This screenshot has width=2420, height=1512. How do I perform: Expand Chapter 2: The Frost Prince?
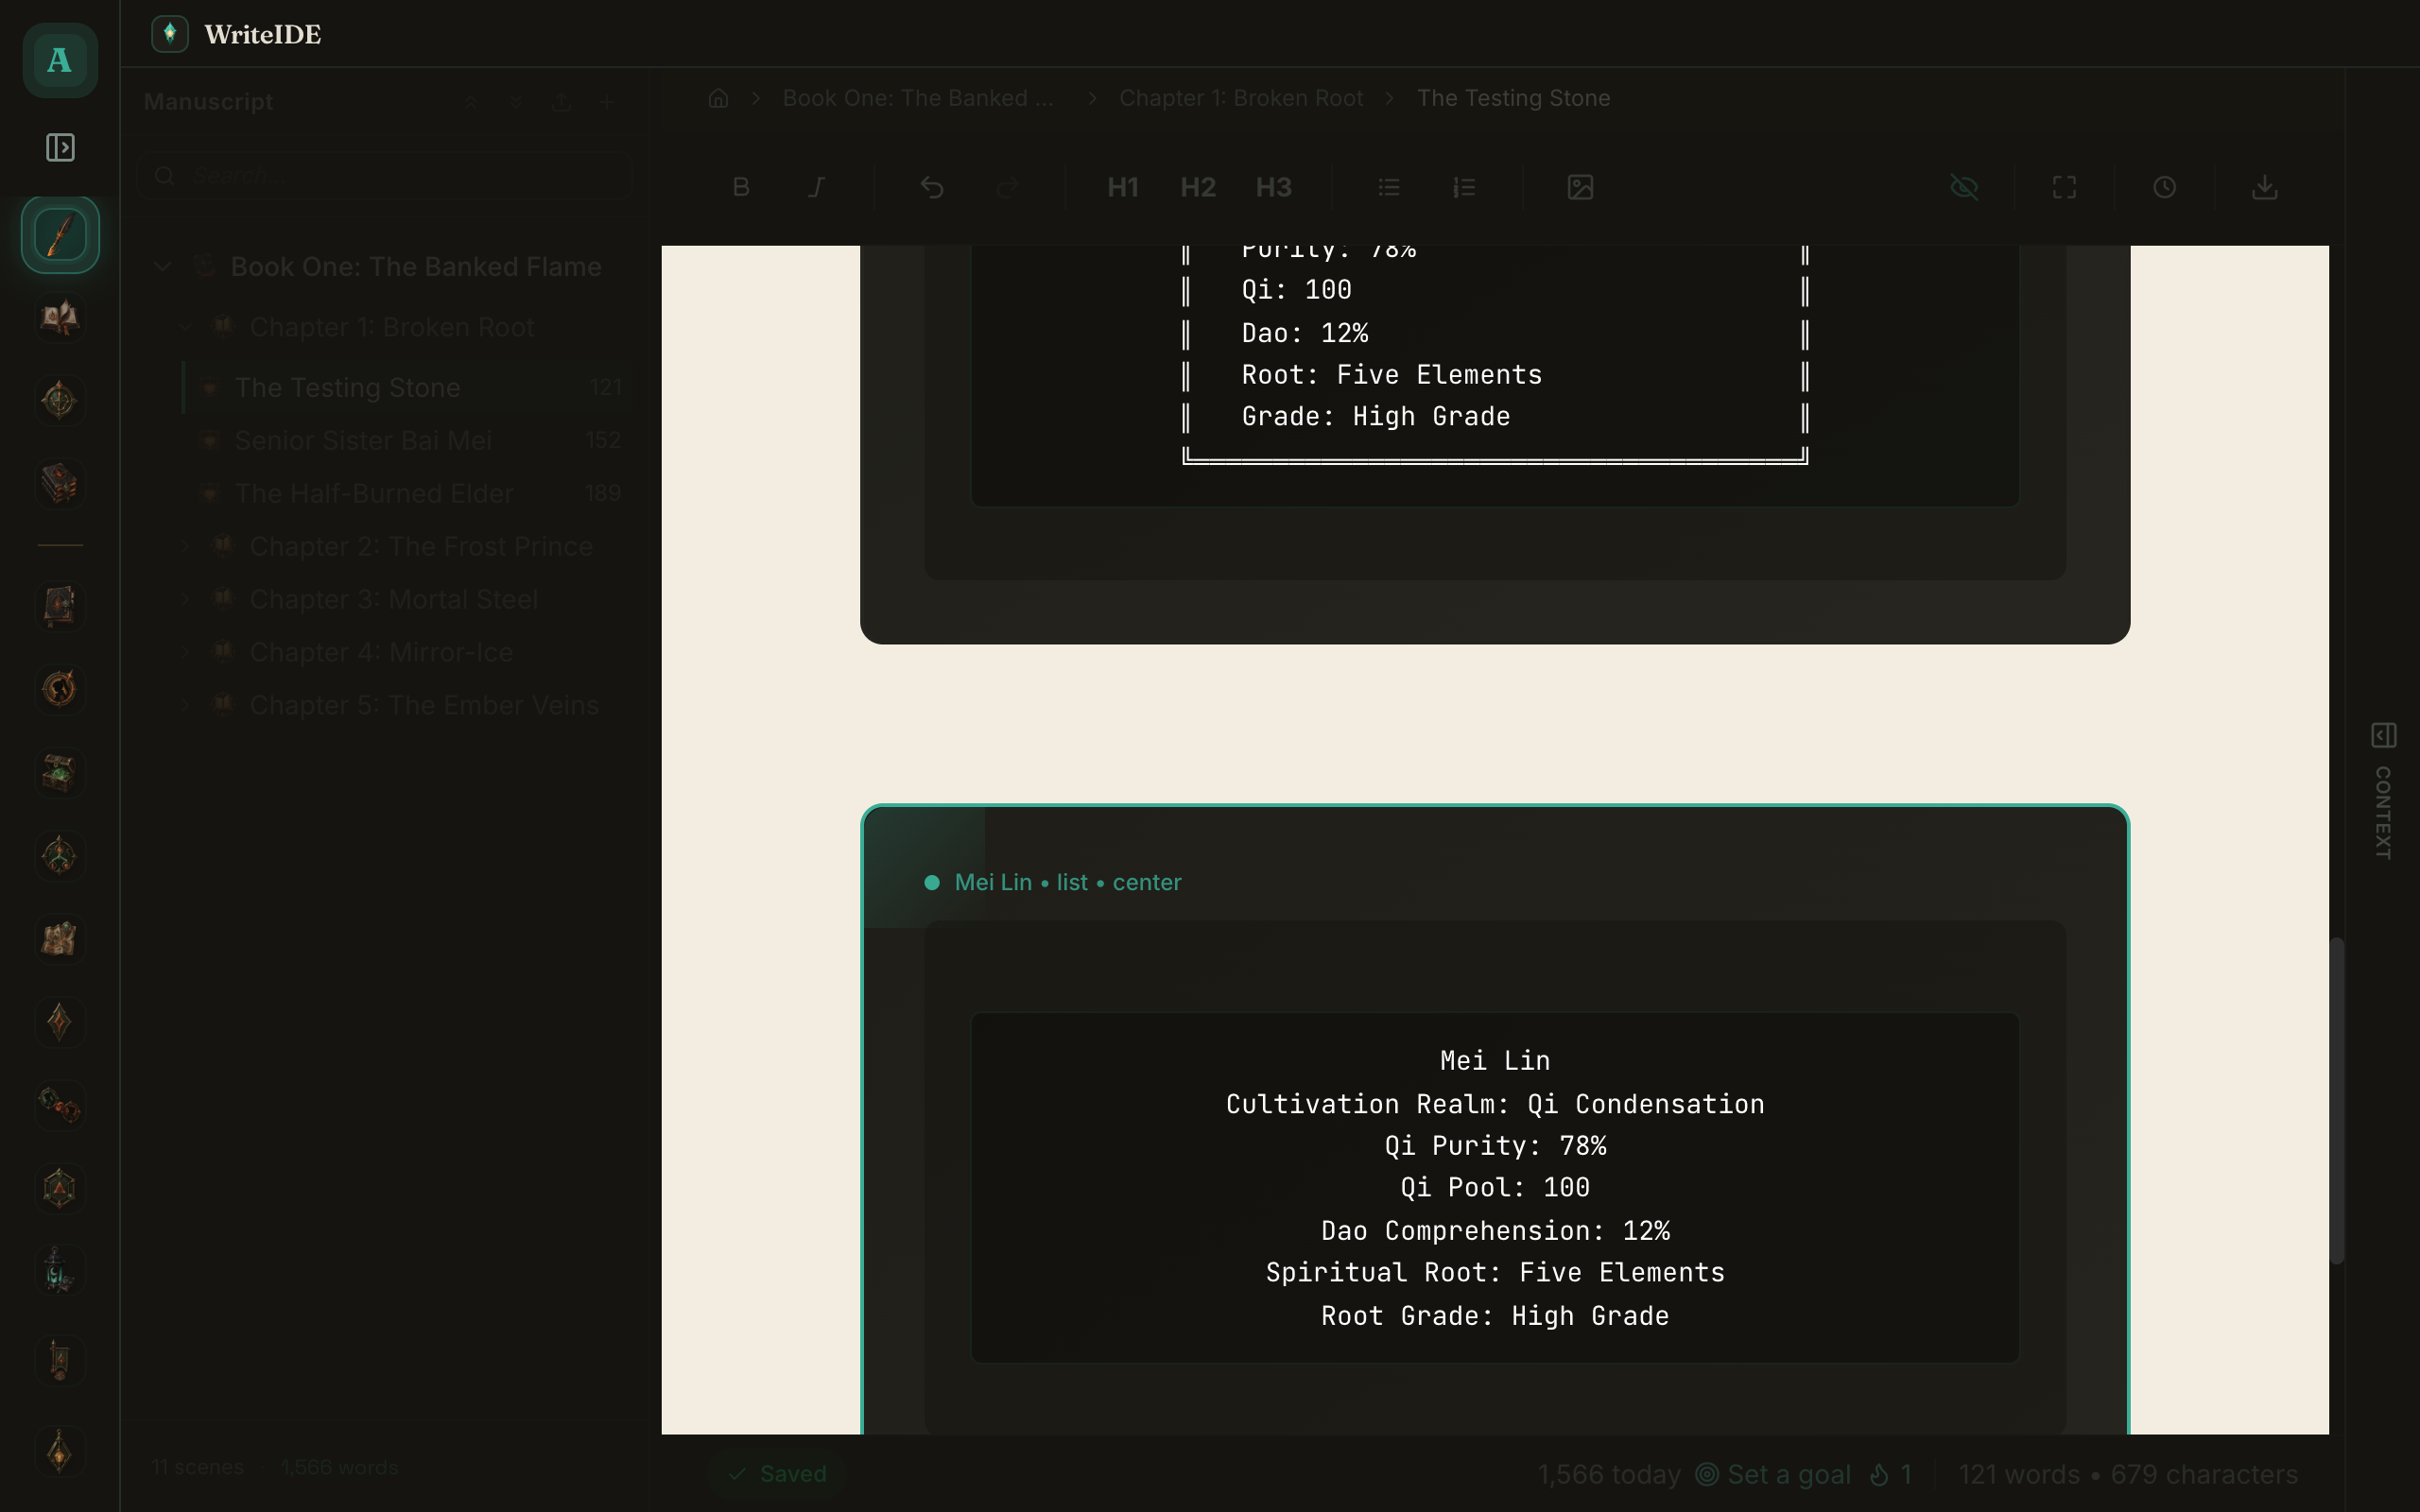point(186,546)
